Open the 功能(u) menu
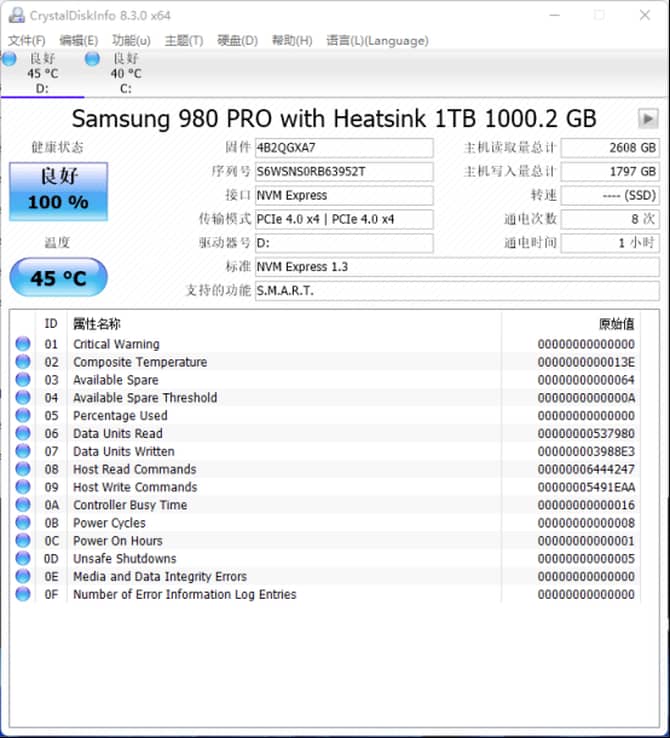This screenshot has height=738, width=670. (131, 41)
